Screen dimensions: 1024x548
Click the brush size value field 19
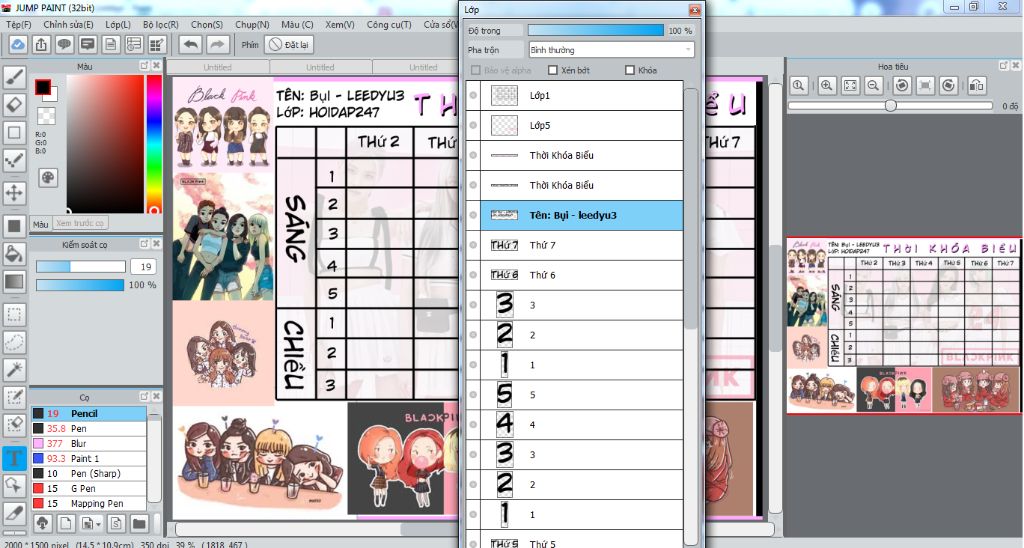pyautogui.click(x=145, y=266)
